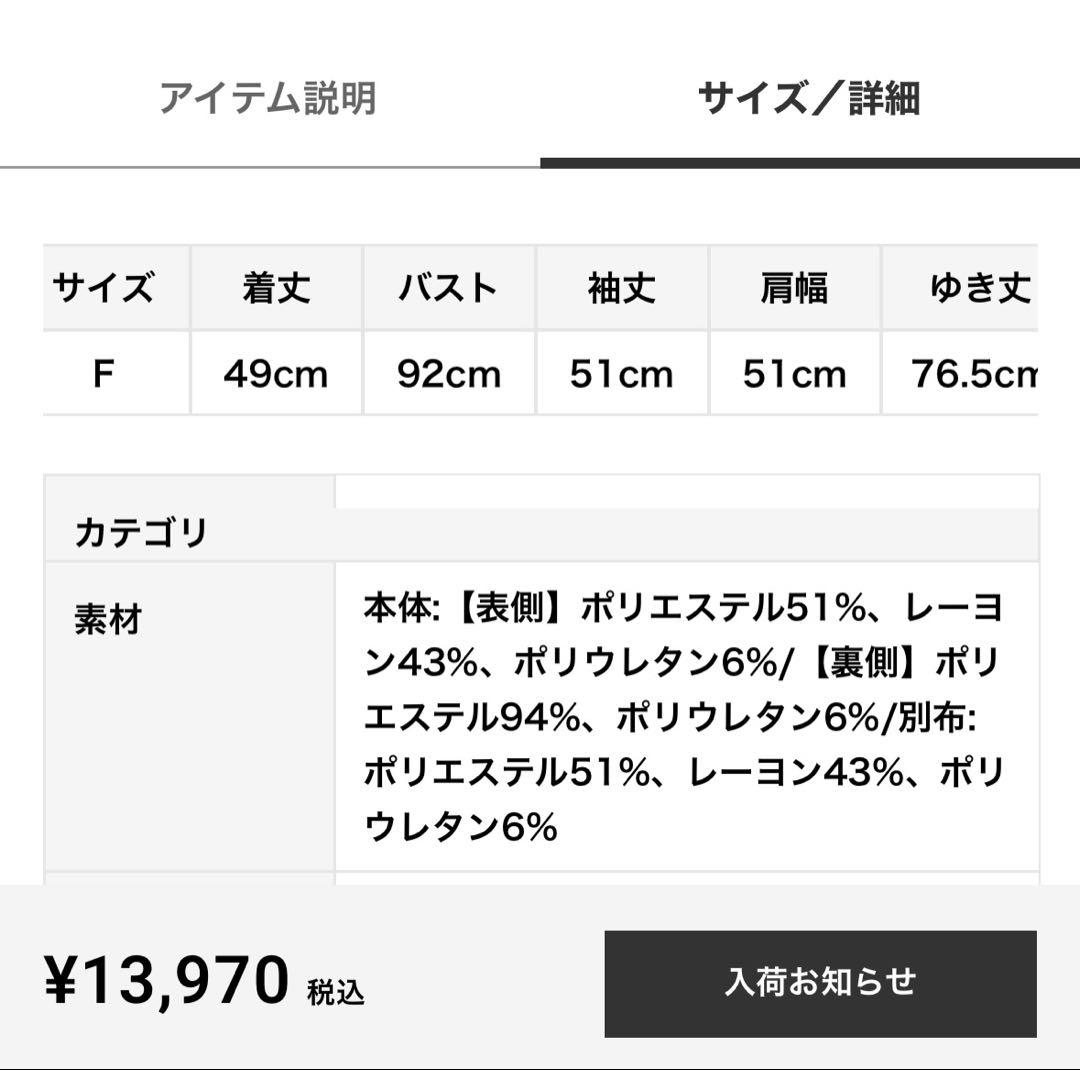This screenshot has height=1070, width=1080.
Task: Select the バスト column header
Action: click(x=449, y=288)
